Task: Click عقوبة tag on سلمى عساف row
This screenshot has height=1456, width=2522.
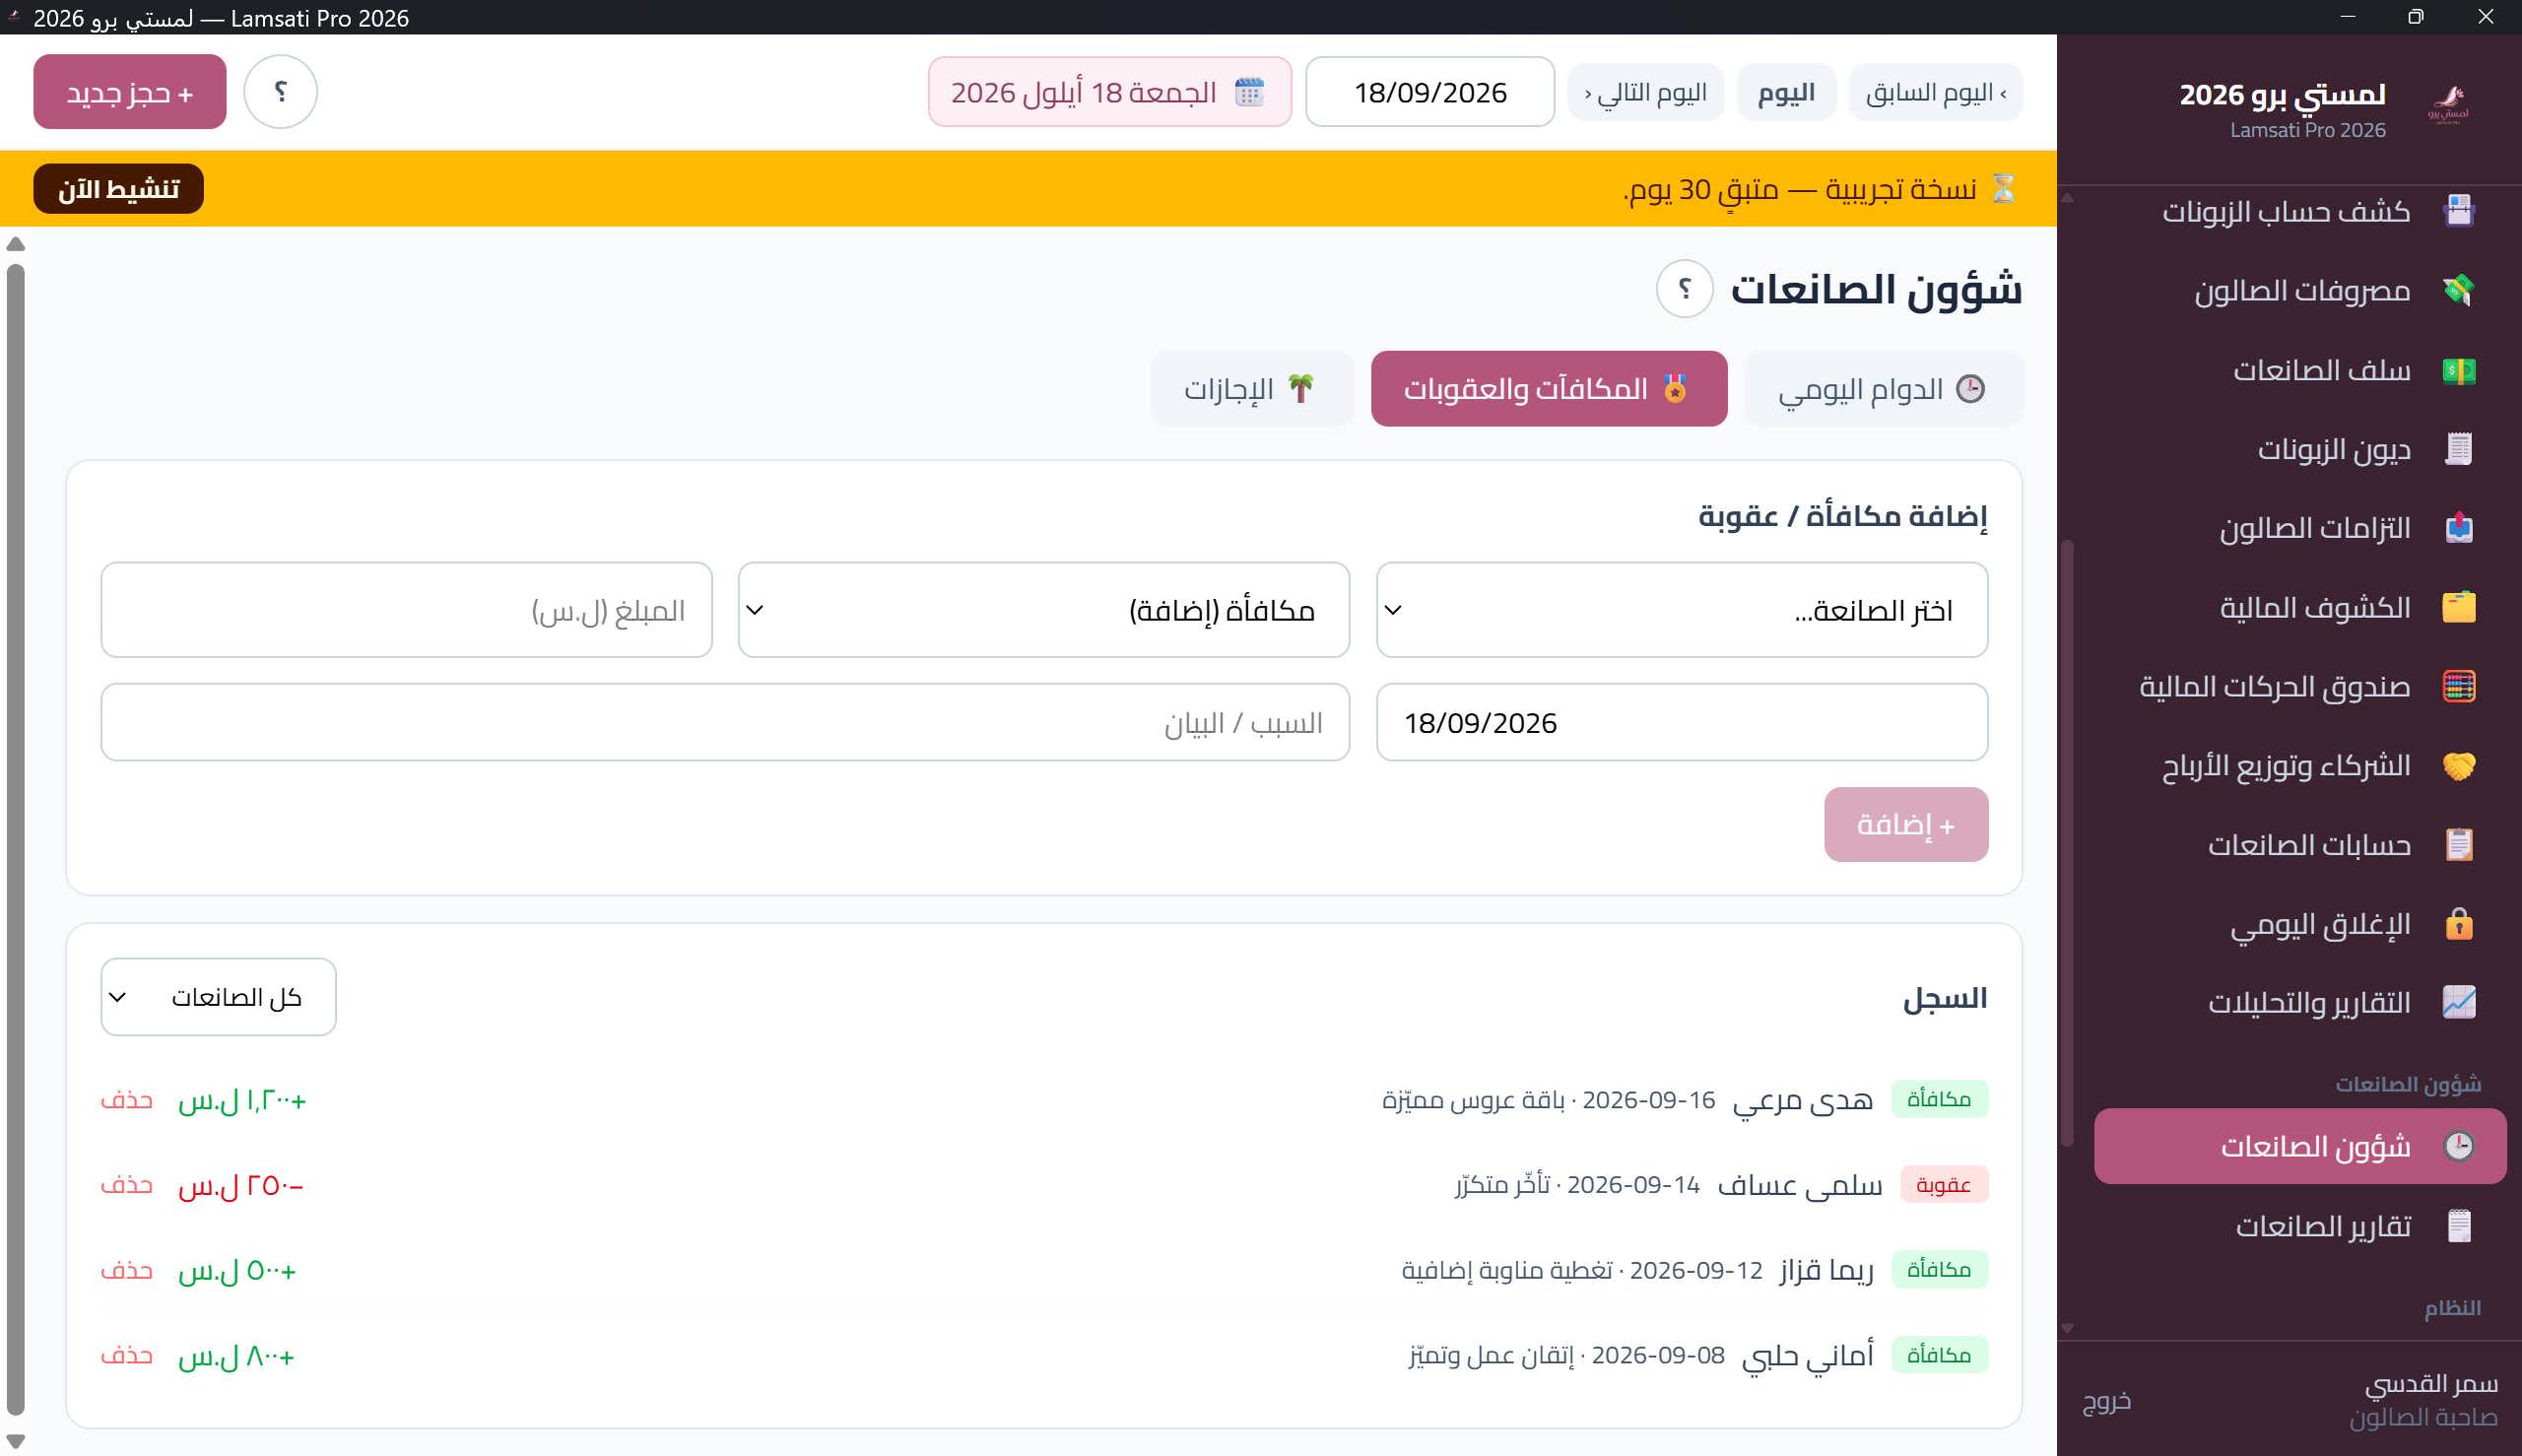Action: point(1943,1185)
